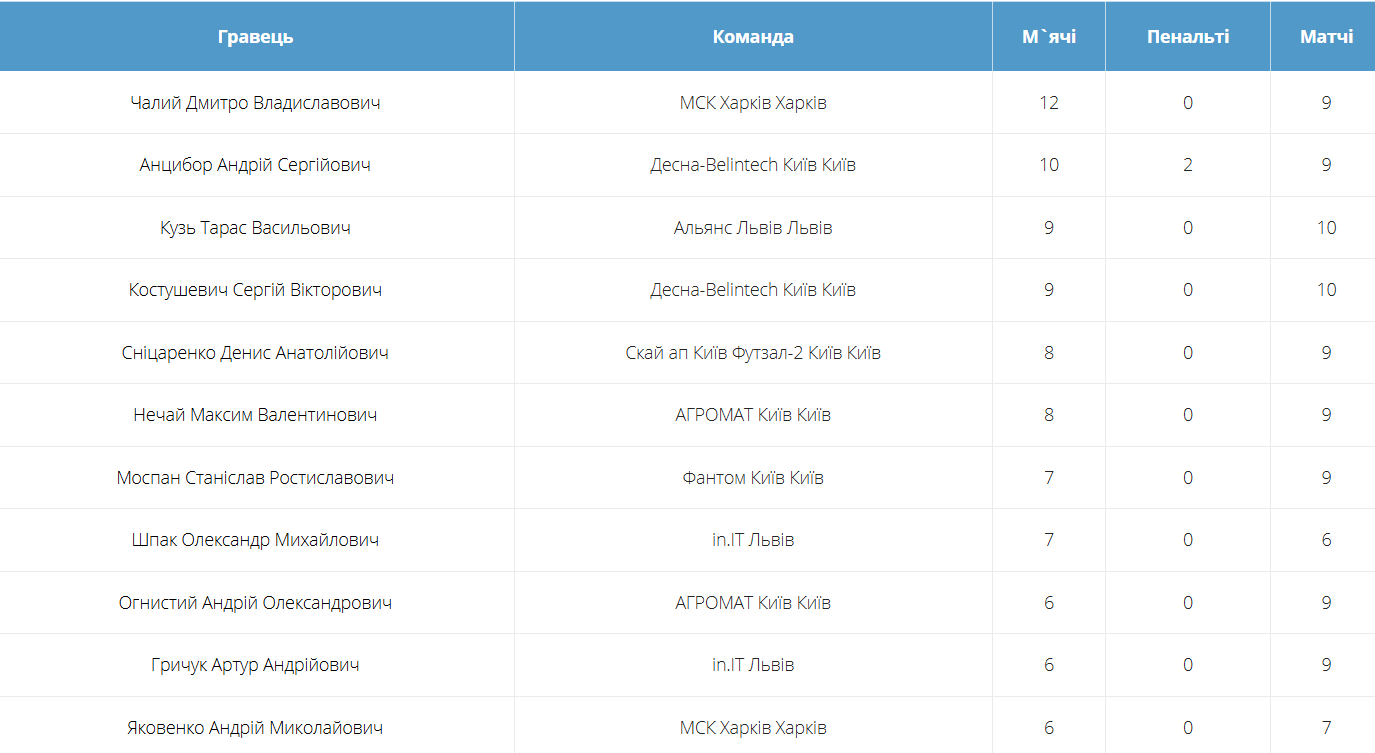Open team Альянс Львів Львів
Screen dimensions: 1375x753
point(753,228)
